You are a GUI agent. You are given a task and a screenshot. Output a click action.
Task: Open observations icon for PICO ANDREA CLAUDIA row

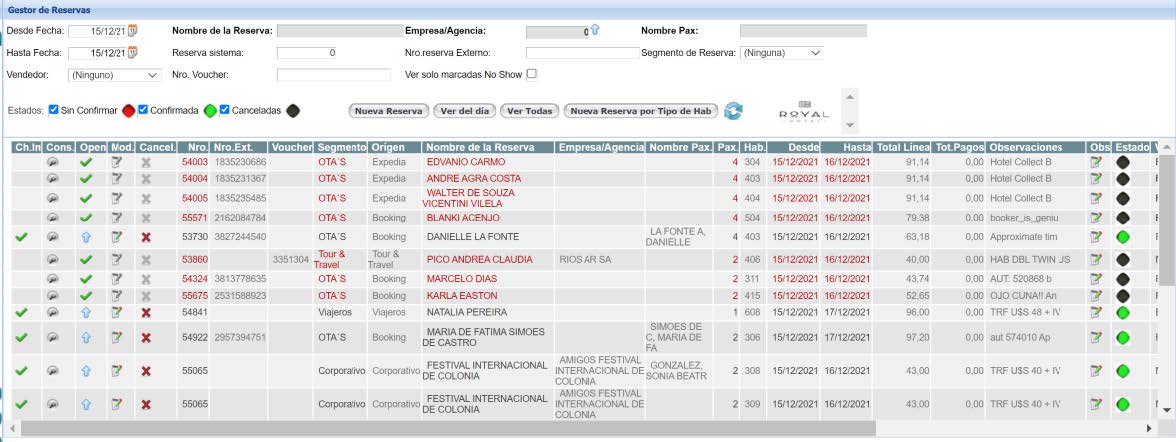[x=1096, y=259]
